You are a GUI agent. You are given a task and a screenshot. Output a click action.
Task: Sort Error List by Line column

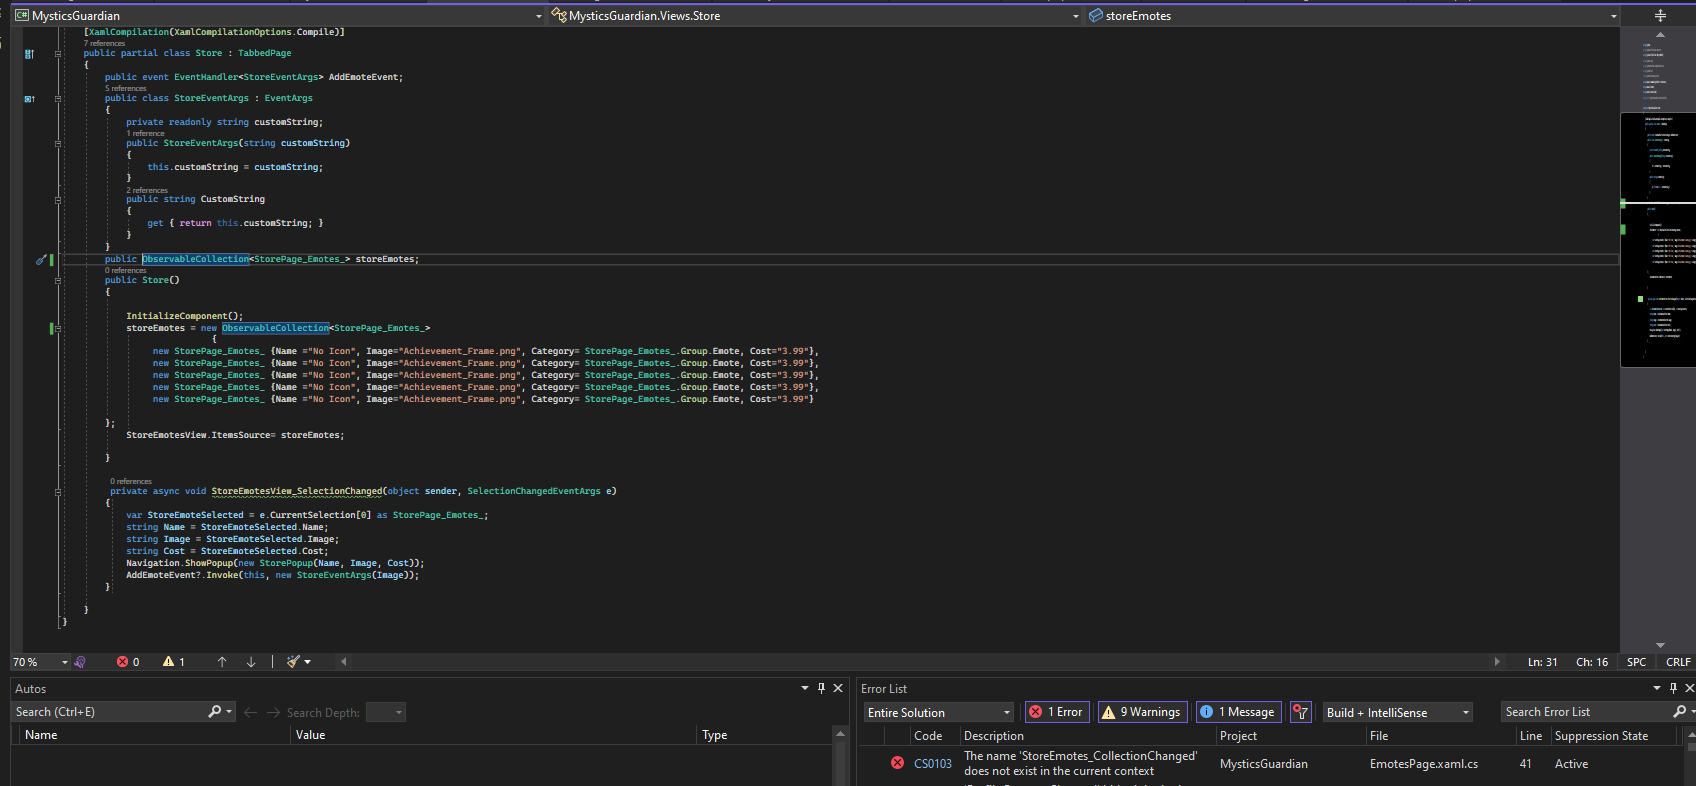point(1532,736)
